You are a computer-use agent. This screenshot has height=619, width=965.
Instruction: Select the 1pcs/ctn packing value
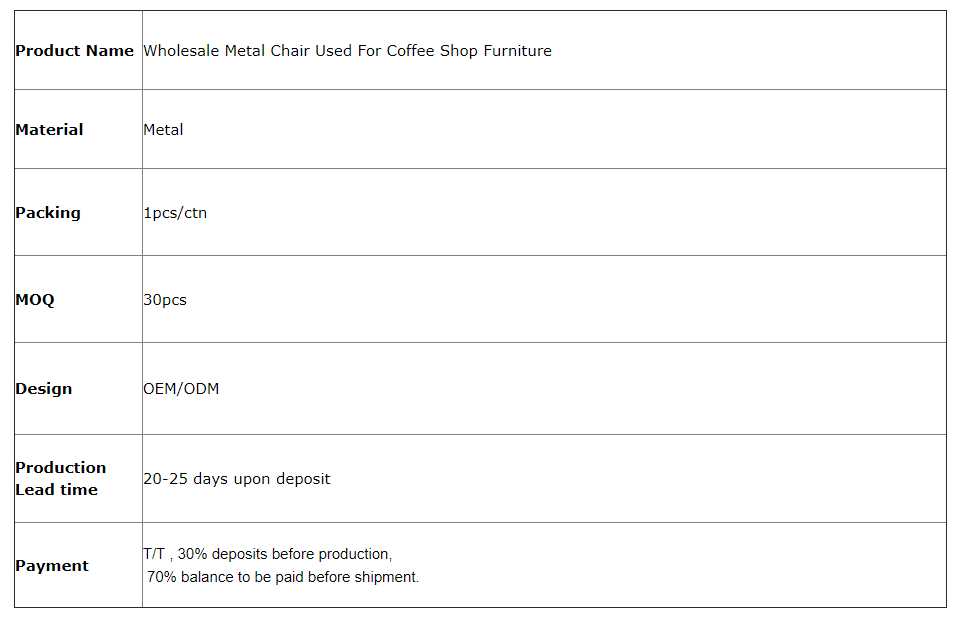pyautogui.click(x=175, y=213)
